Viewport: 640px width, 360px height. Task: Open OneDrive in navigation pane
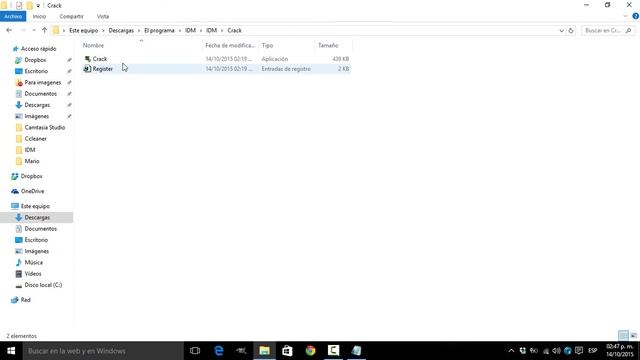pos(32,191)
